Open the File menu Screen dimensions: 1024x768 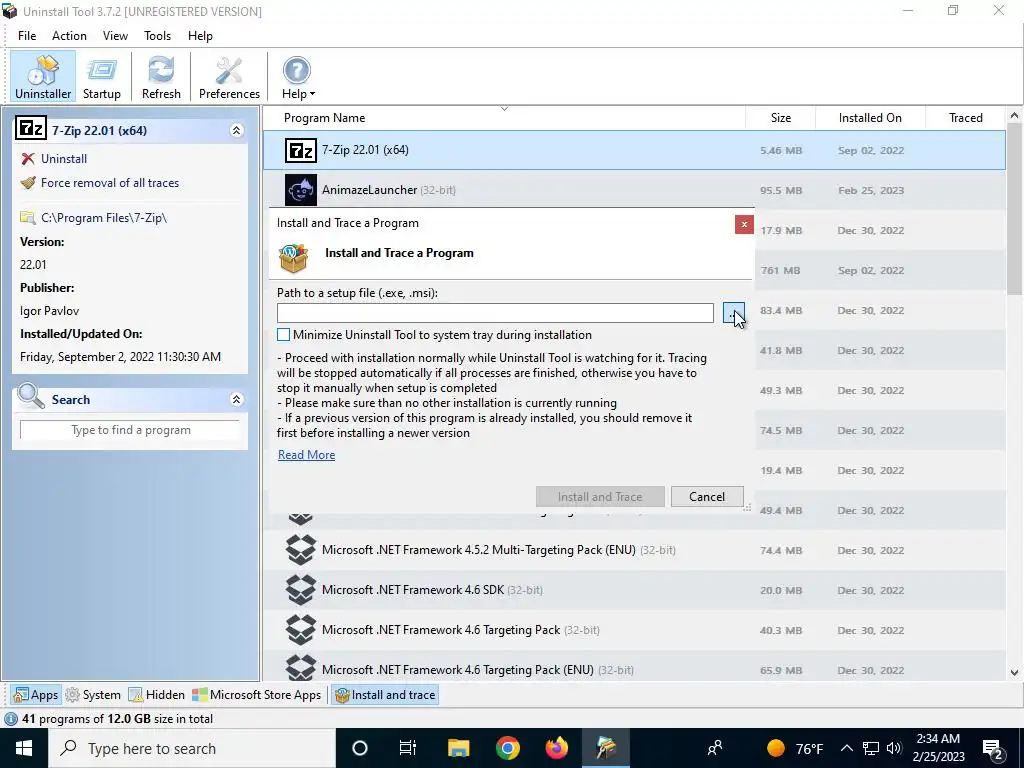[27, 36]
